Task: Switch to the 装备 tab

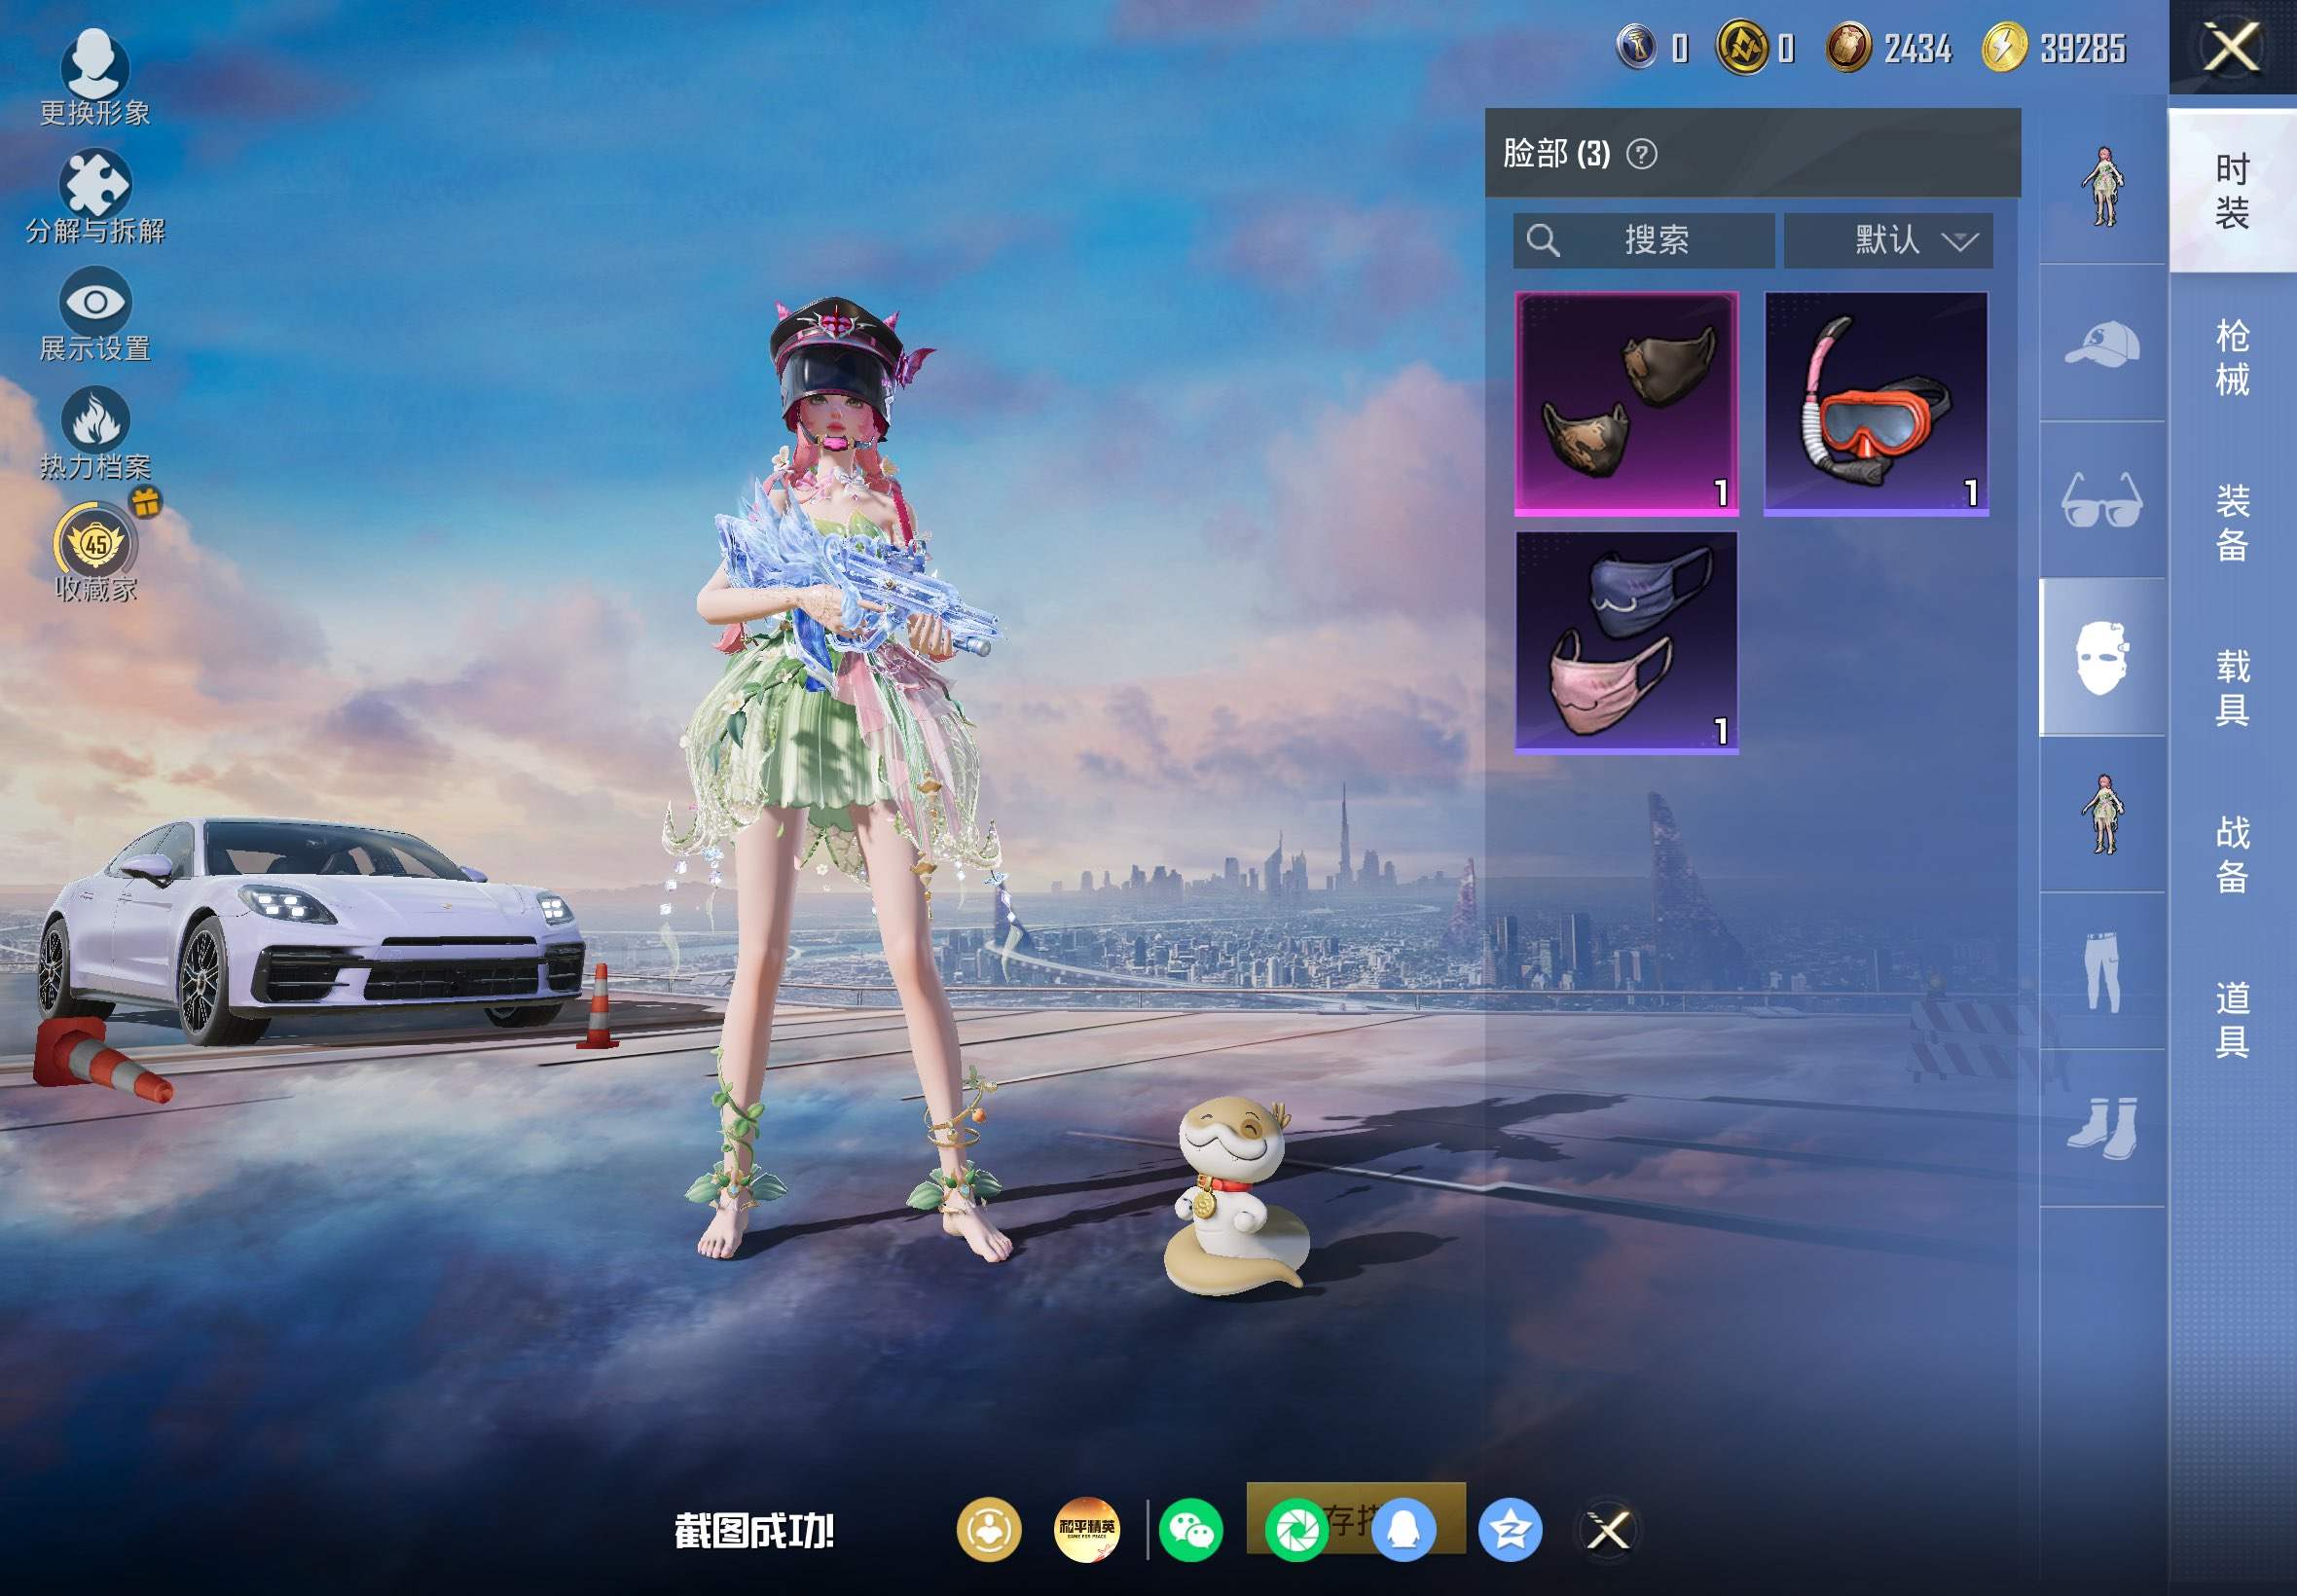Action: [x=2232, y=523]
